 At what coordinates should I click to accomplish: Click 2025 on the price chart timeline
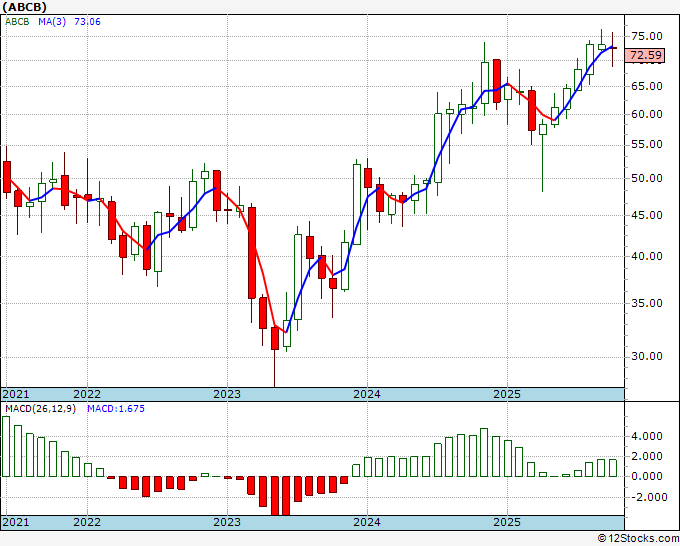[507, 394]
